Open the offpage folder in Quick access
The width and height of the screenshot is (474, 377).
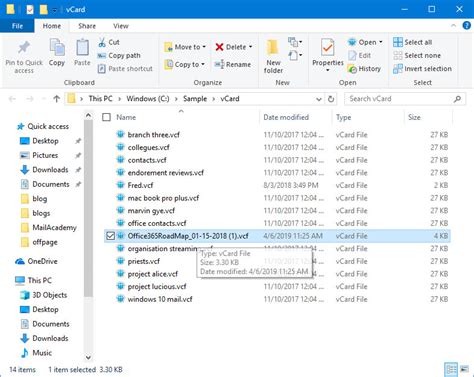click(39, 242)
